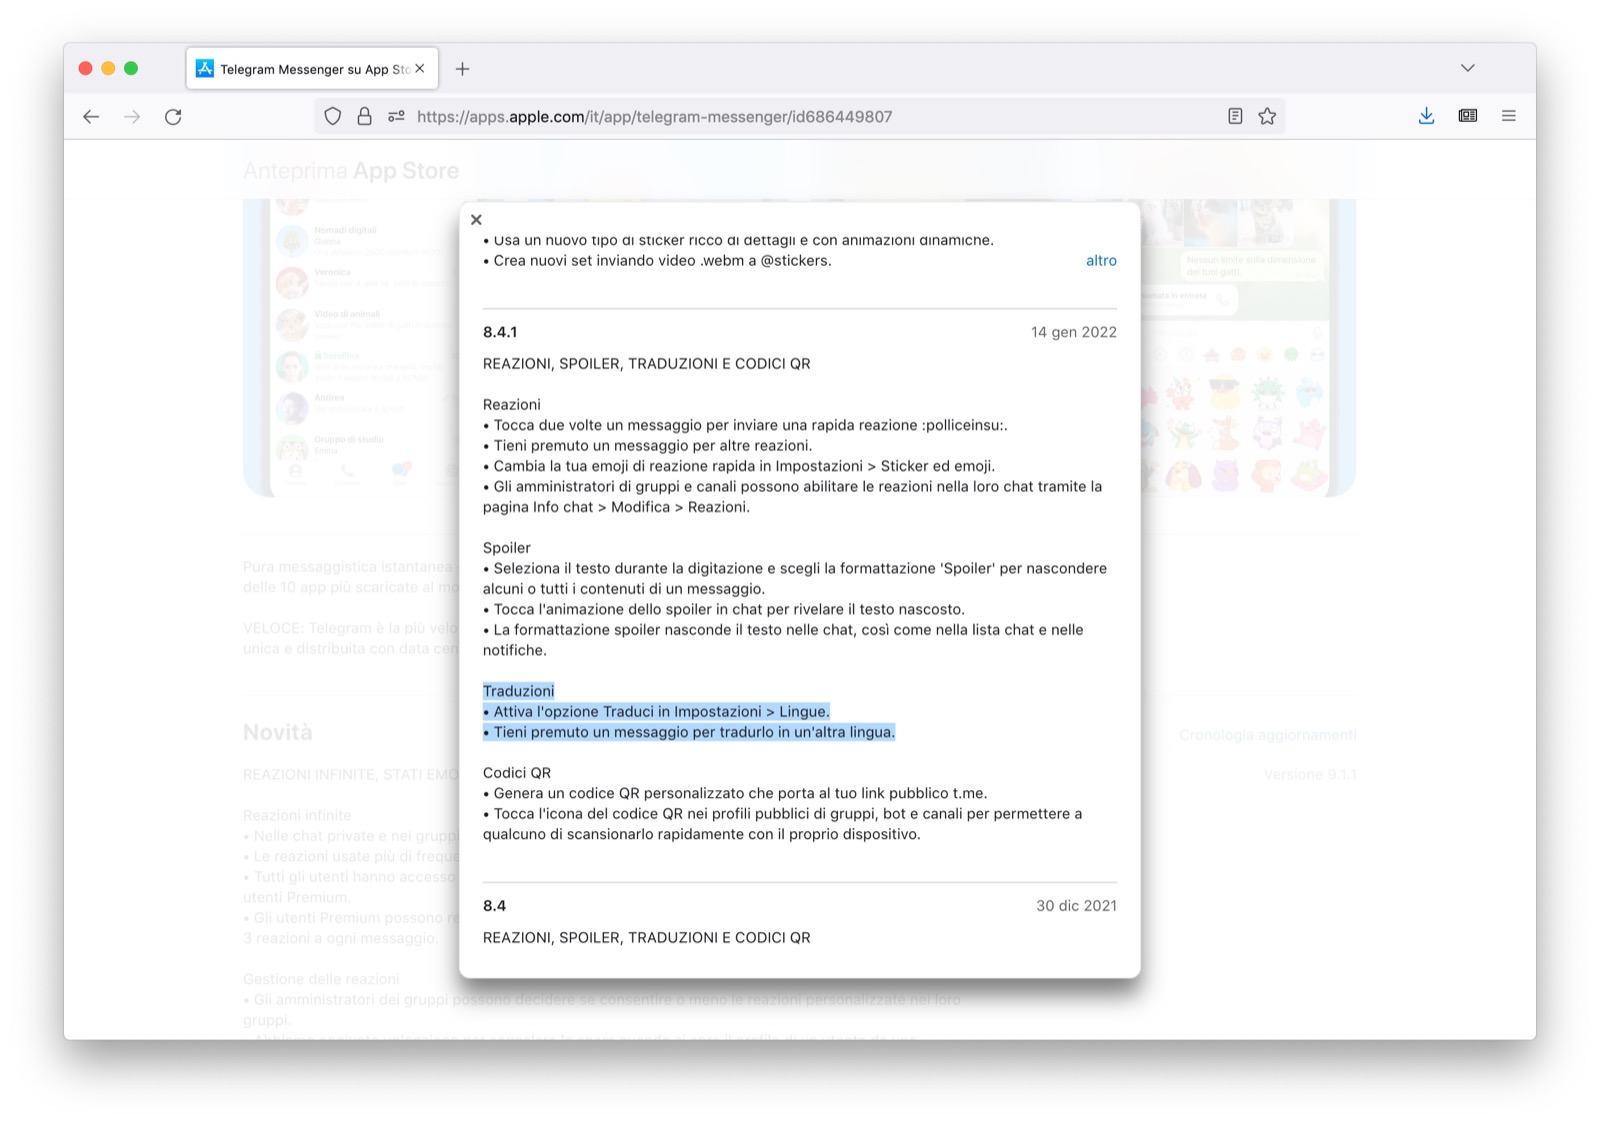Open the Firefox application menu
The width and height of the screenshot is (1600, 1124).
pyautogui.click(x=1509, y=117)
